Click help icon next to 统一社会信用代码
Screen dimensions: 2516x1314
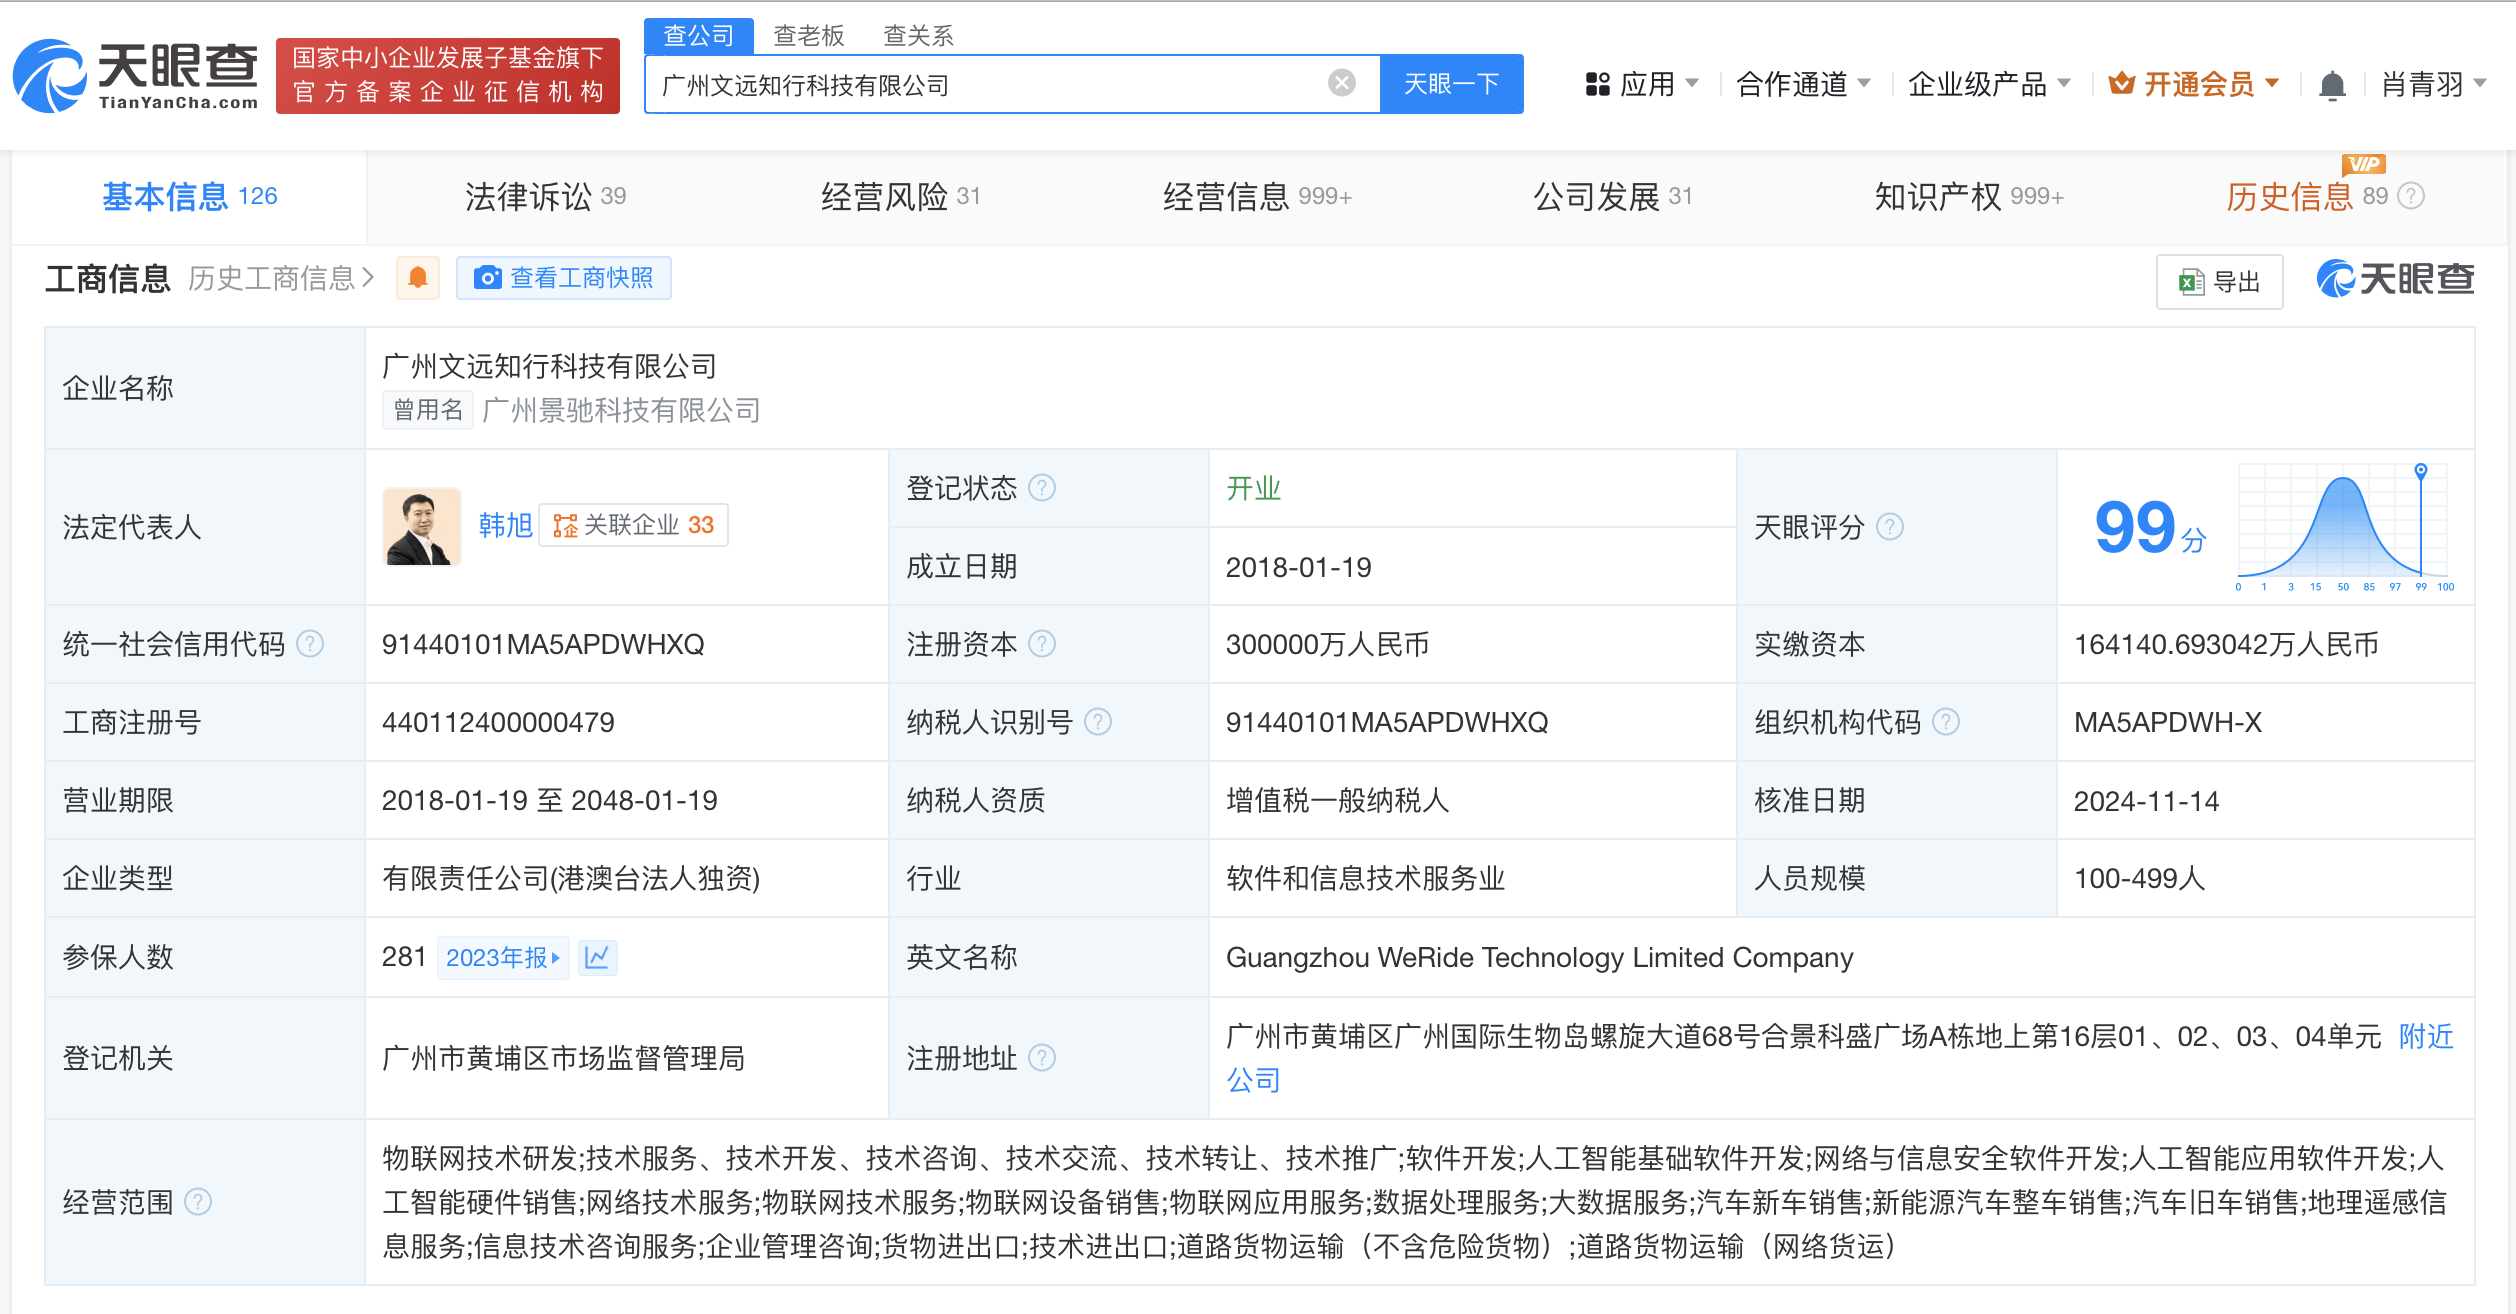[x=311, y=644]
